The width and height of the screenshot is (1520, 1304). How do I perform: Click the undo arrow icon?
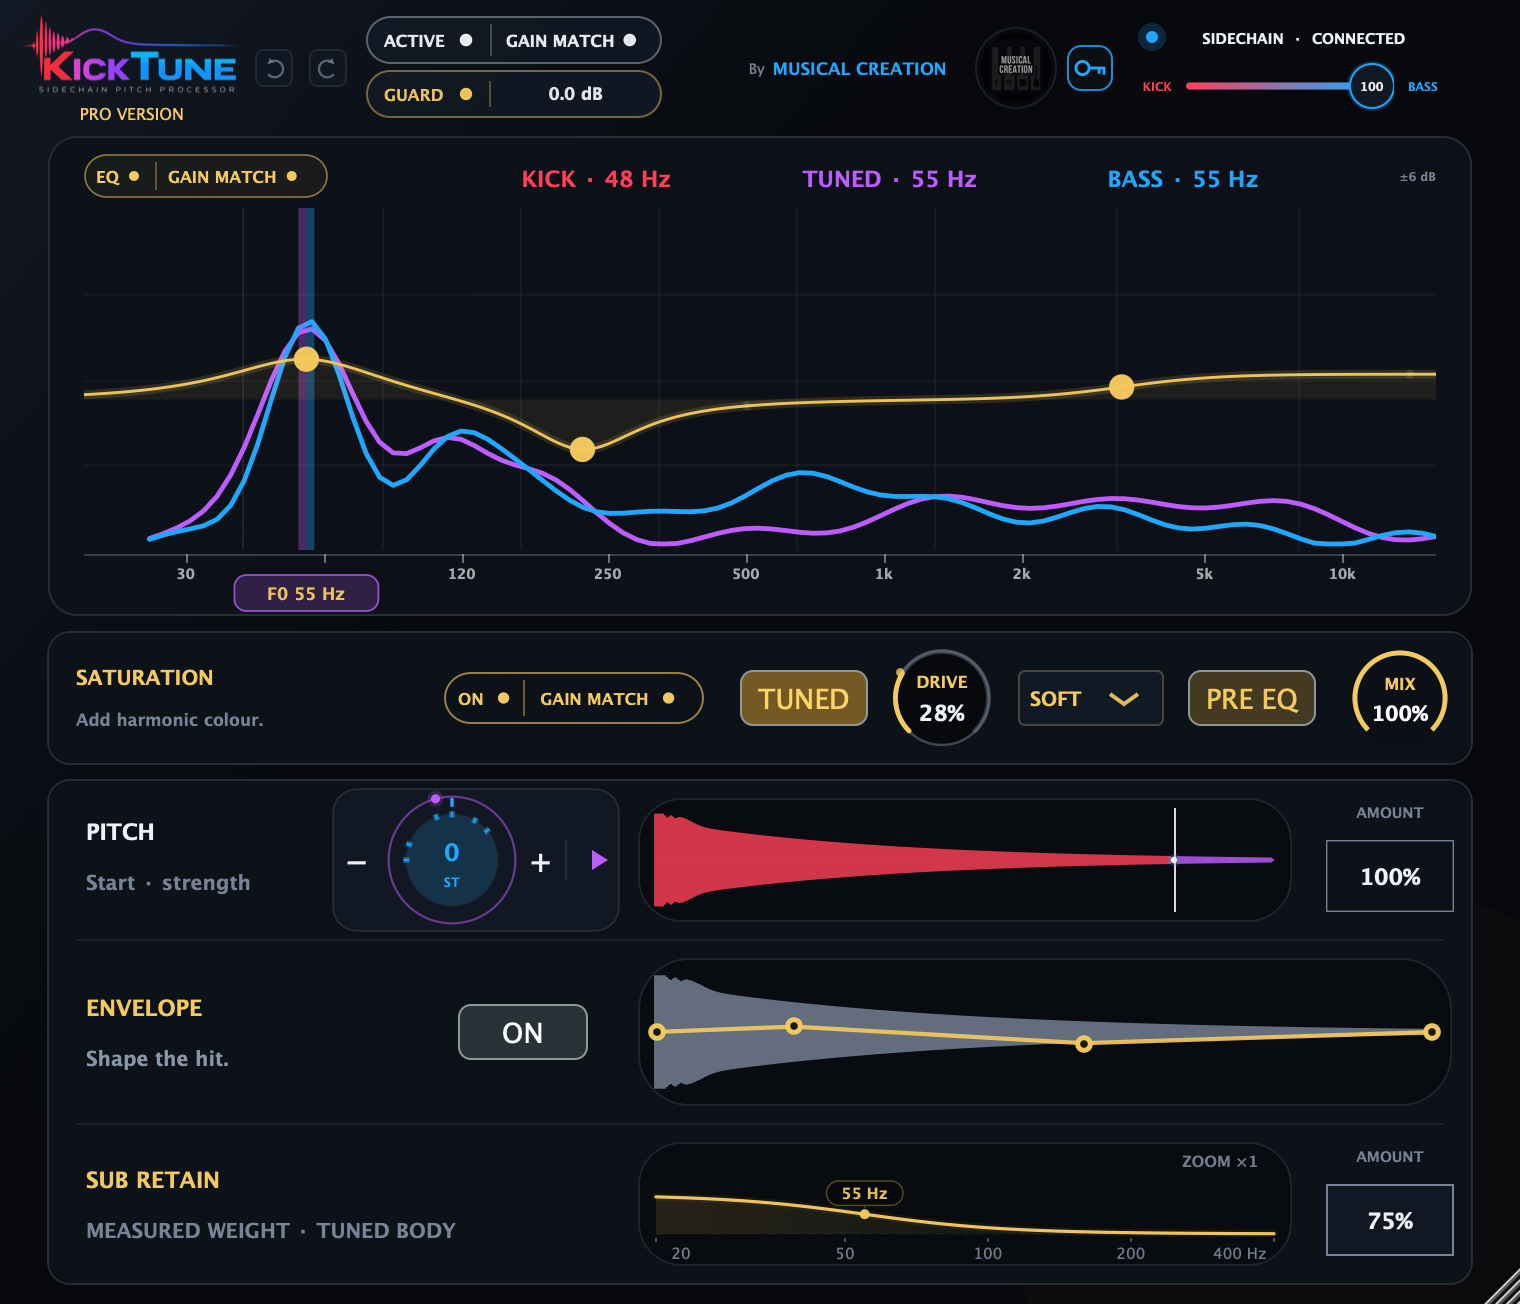pos(274,68)
